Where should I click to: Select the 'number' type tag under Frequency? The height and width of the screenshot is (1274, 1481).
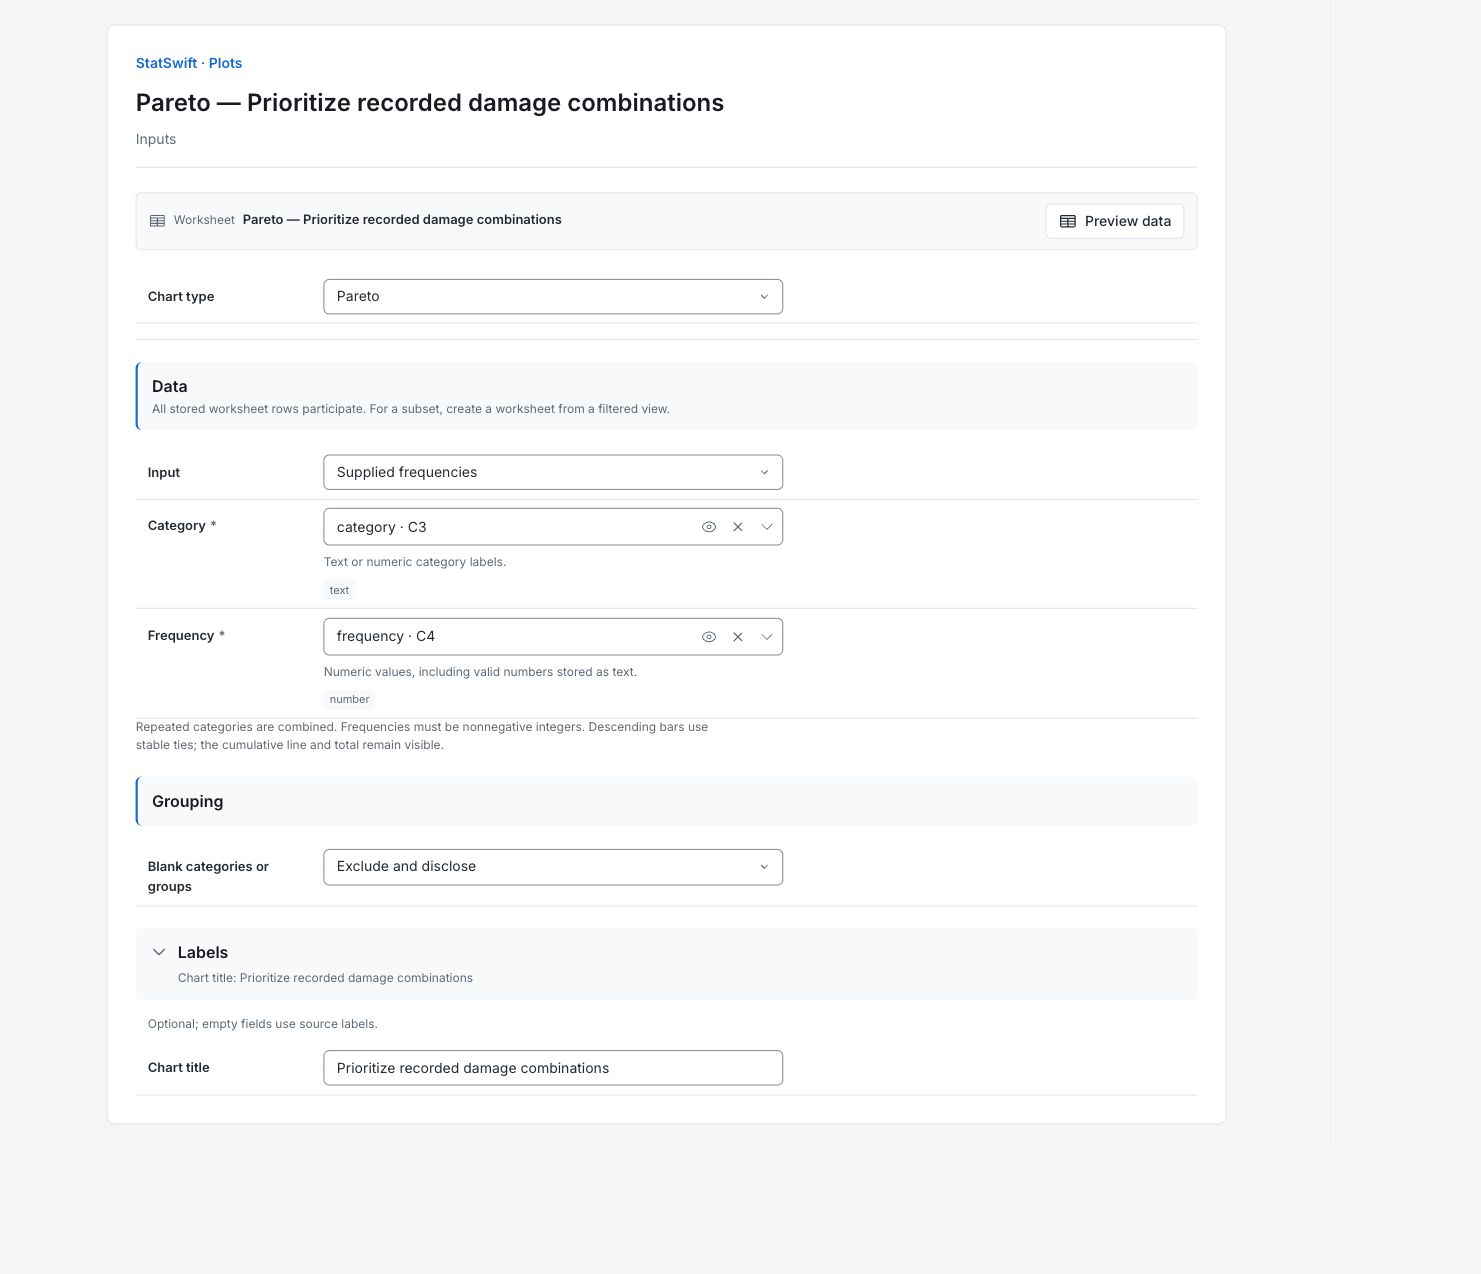tap(349, 699)
